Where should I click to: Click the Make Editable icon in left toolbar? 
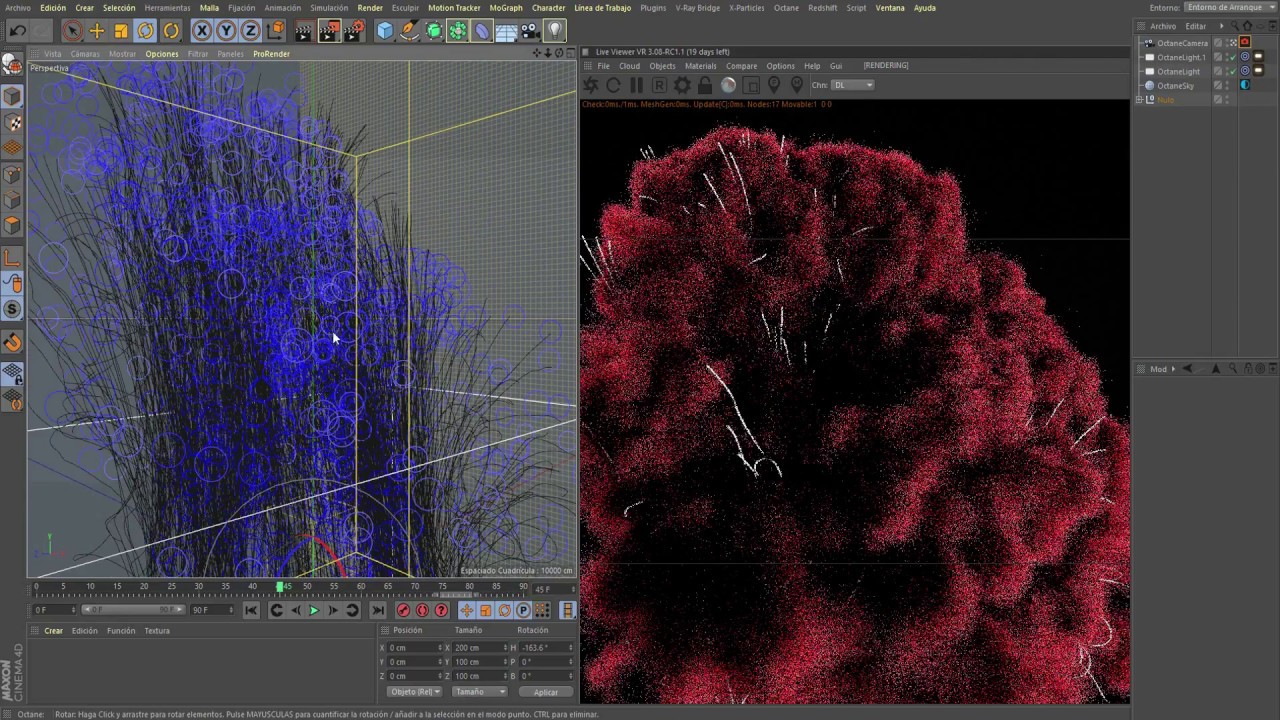click(12, 65)
